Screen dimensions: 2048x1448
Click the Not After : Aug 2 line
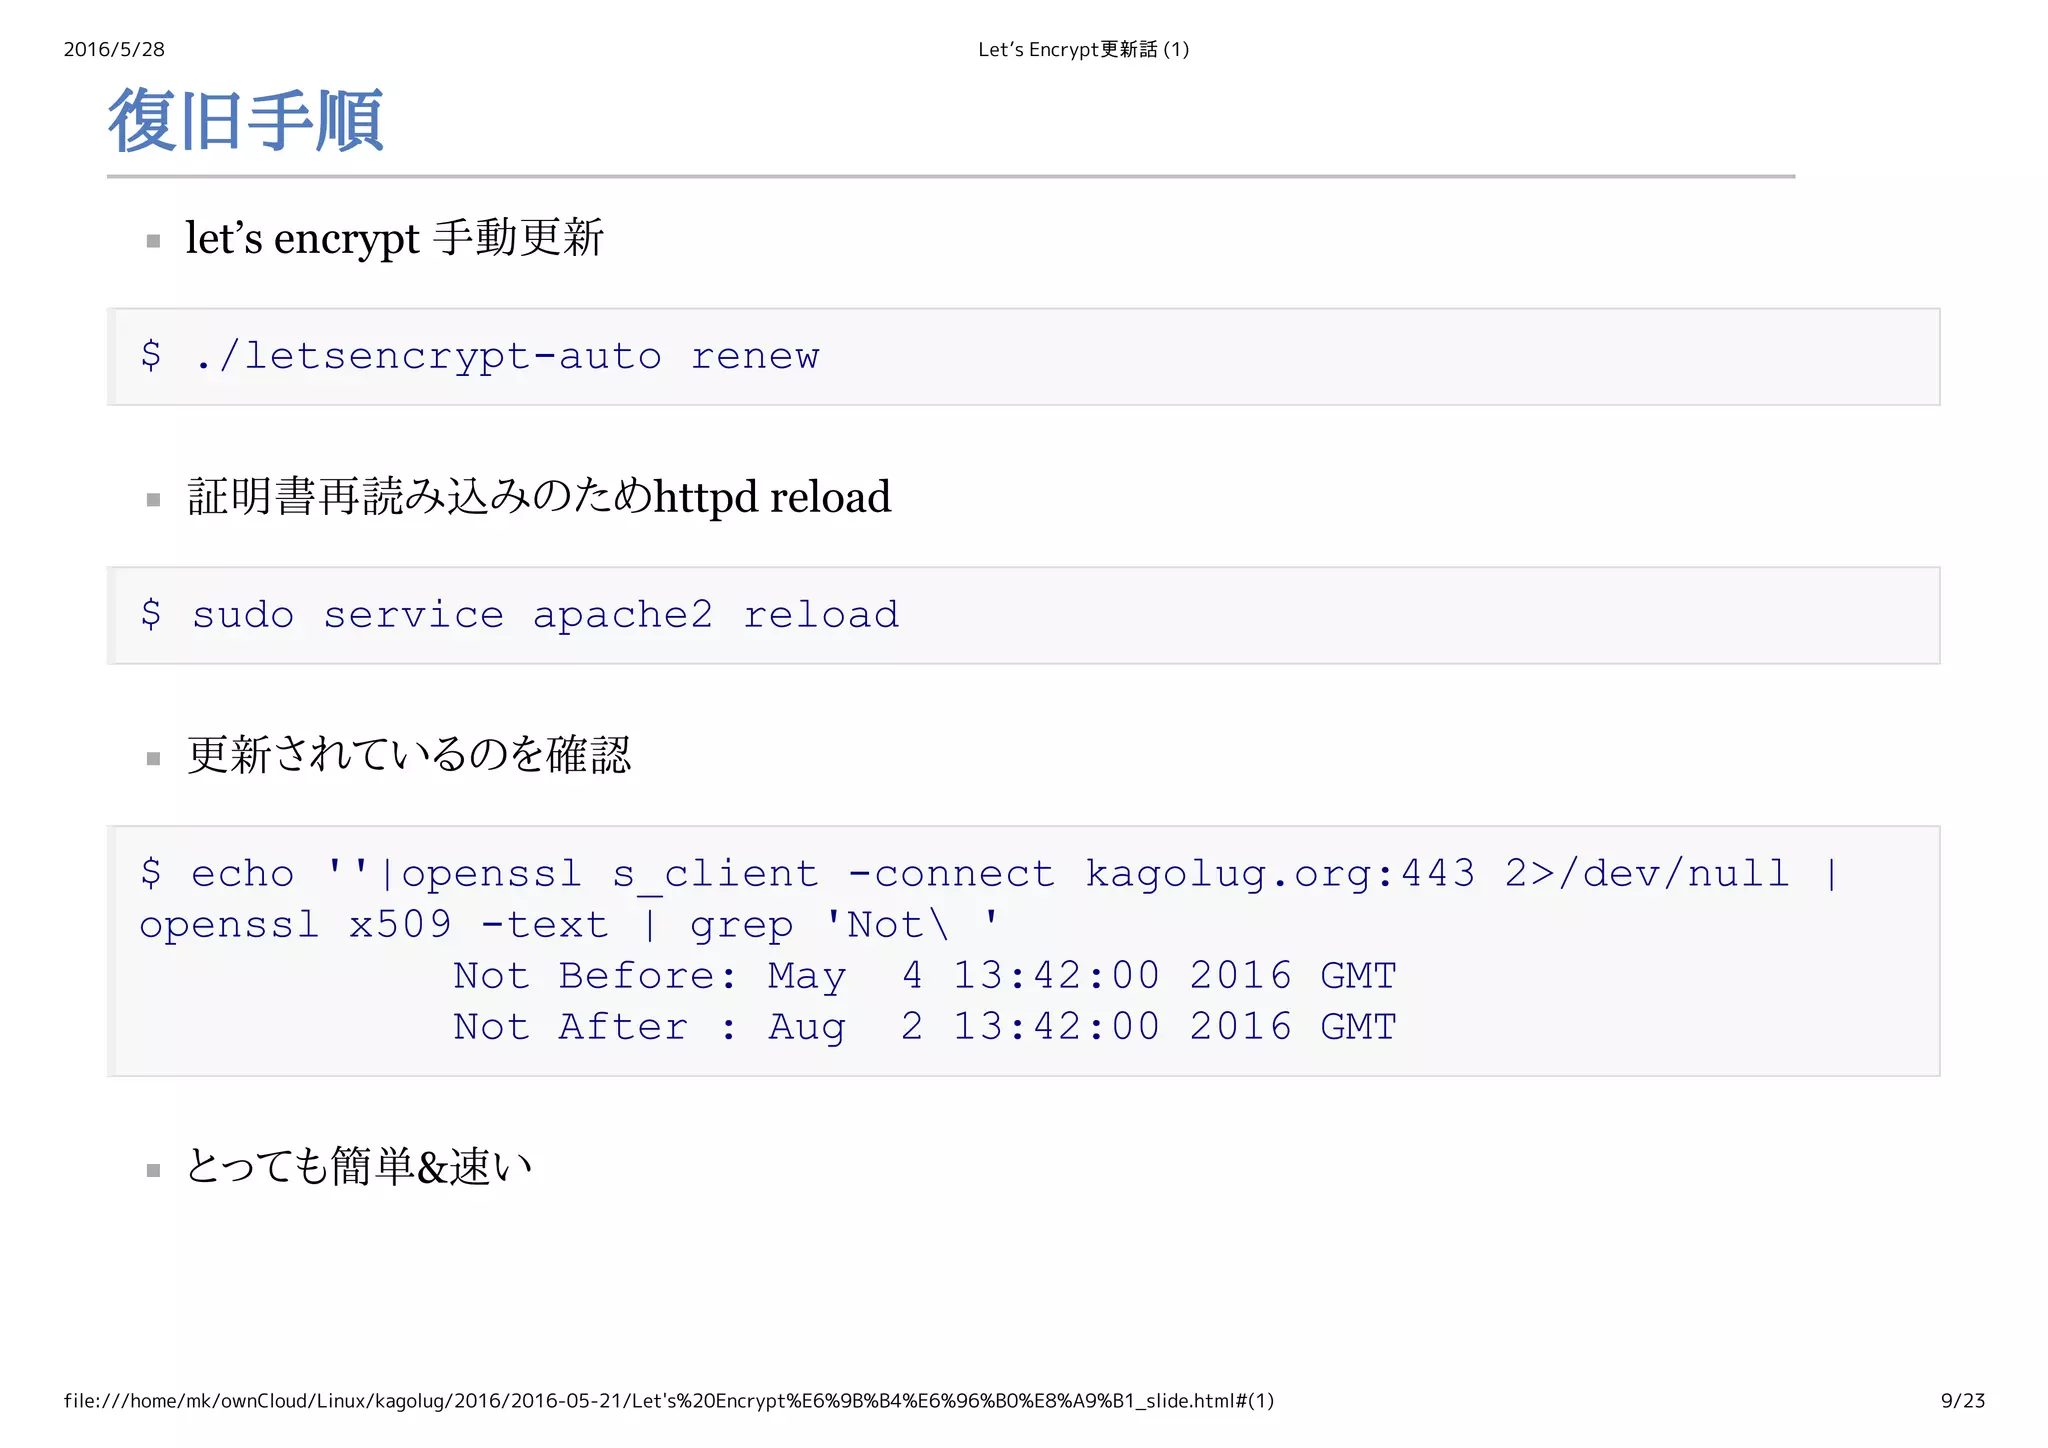point(925,1027)
